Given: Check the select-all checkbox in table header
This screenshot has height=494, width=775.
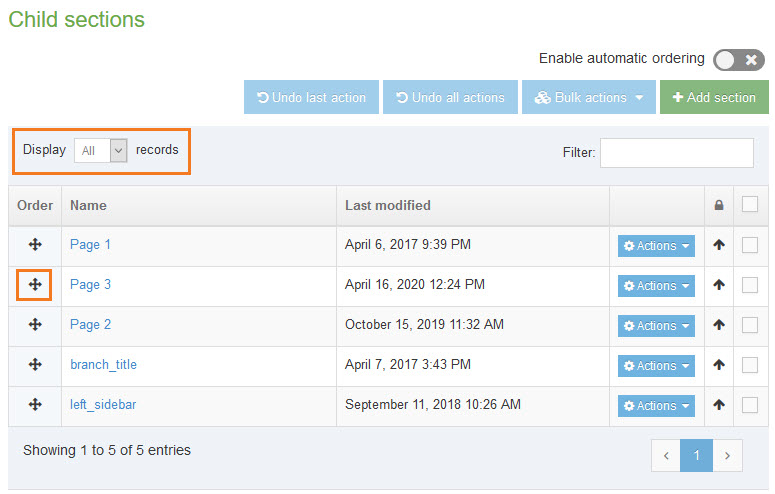Looking at the screenshot, I should (x=750, y=204).
